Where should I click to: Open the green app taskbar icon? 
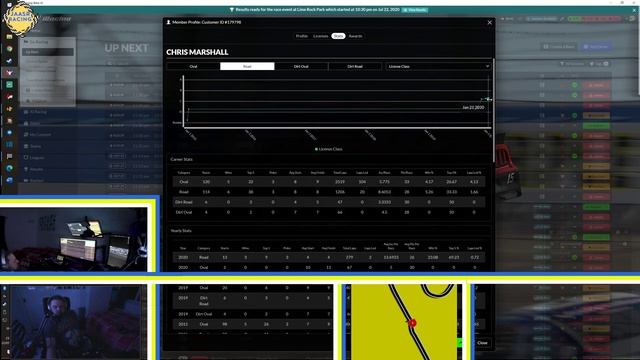pyautogui.click(x=9, y=84)
